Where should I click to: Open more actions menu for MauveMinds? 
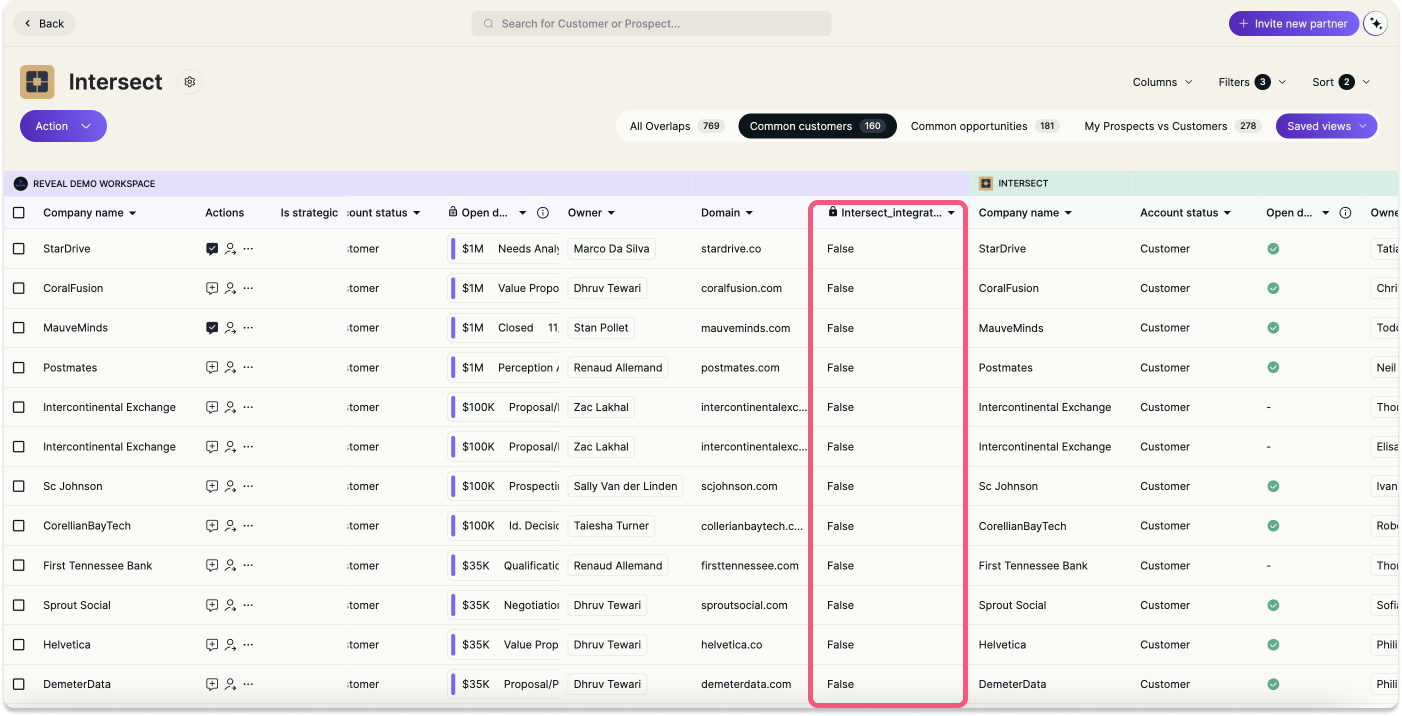[x=248, y=328]
